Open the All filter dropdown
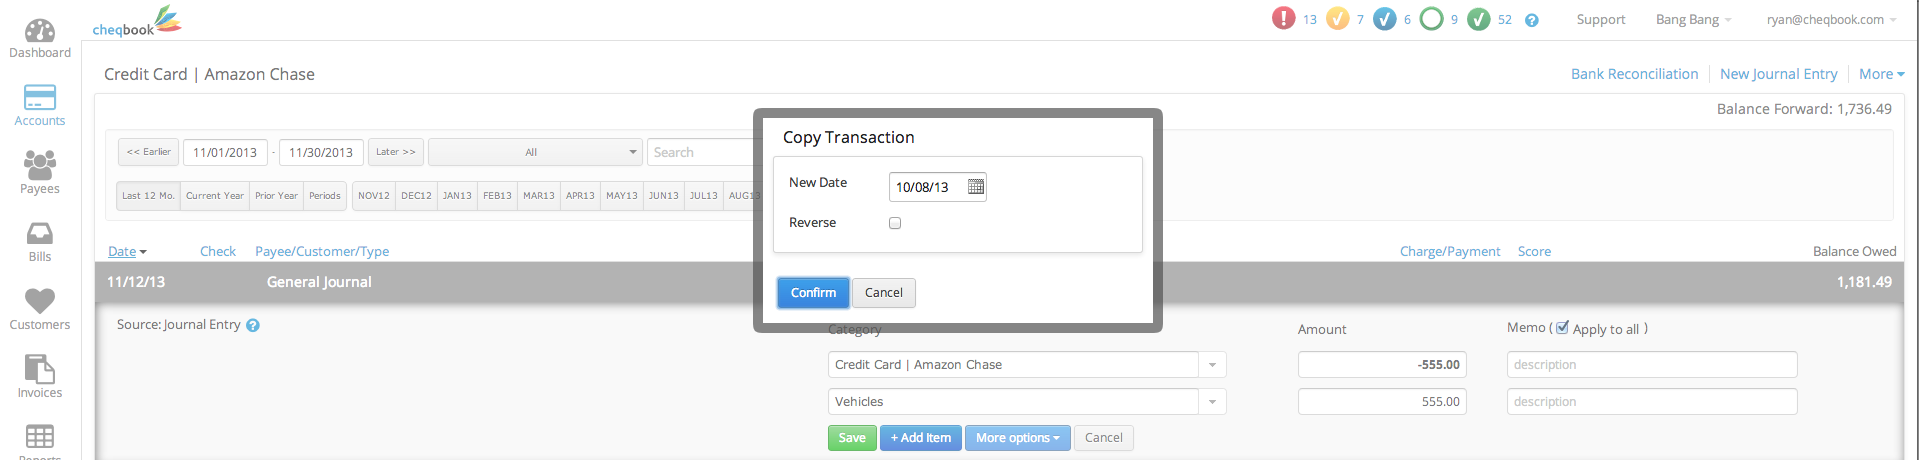 535,152
